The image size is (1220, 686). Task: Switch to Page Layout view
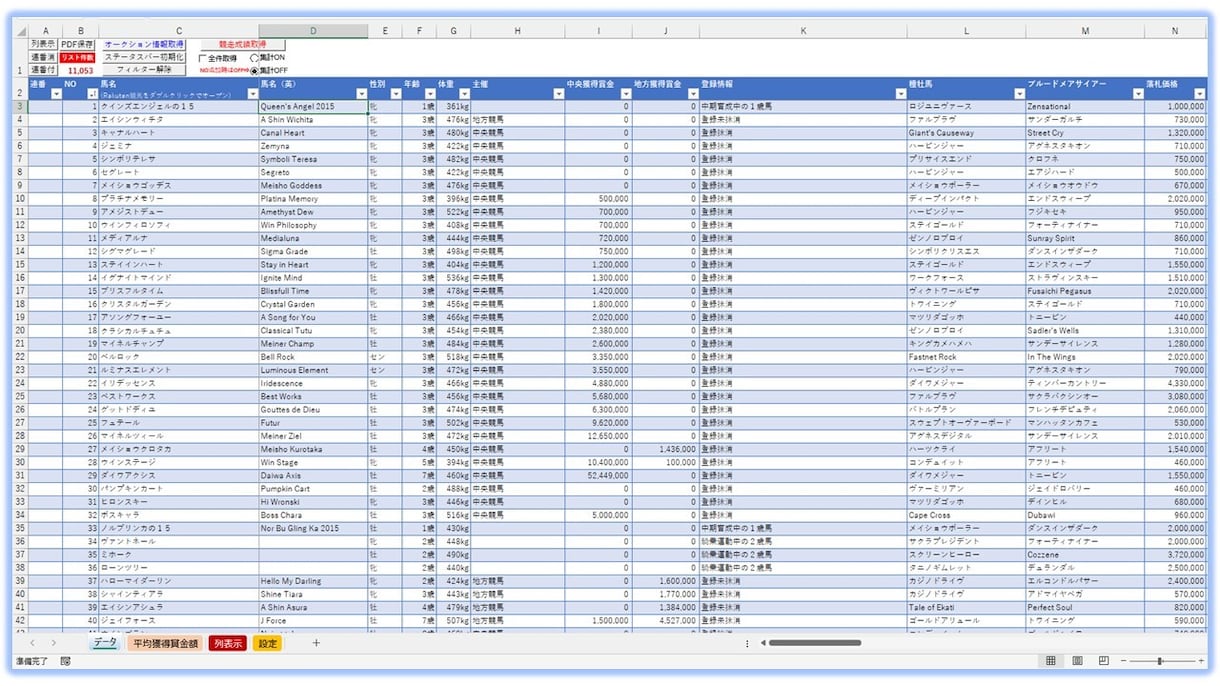click(1077, 661)
